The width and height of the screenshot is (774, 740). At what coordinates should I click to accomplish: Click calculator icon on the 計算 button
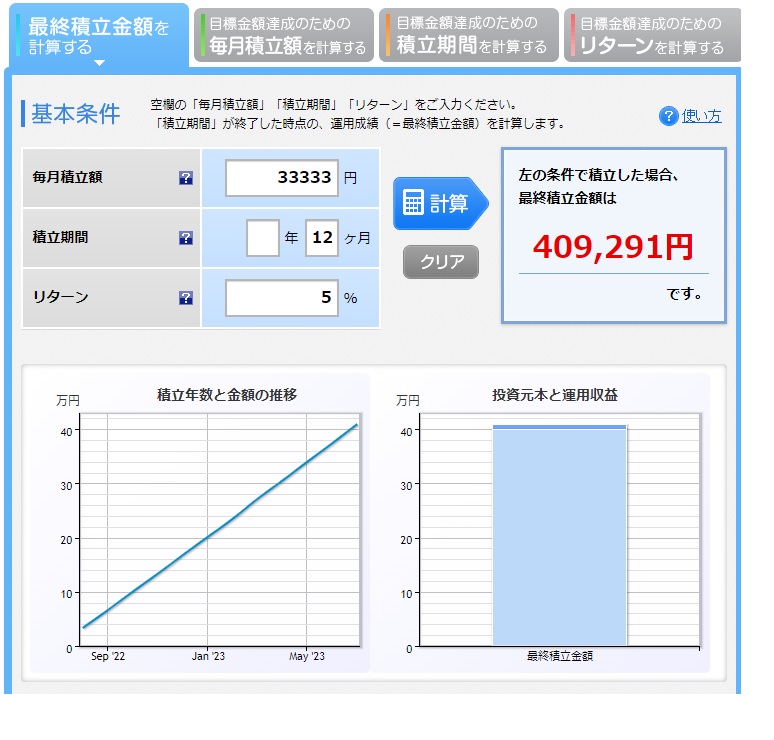coord(413,203)
